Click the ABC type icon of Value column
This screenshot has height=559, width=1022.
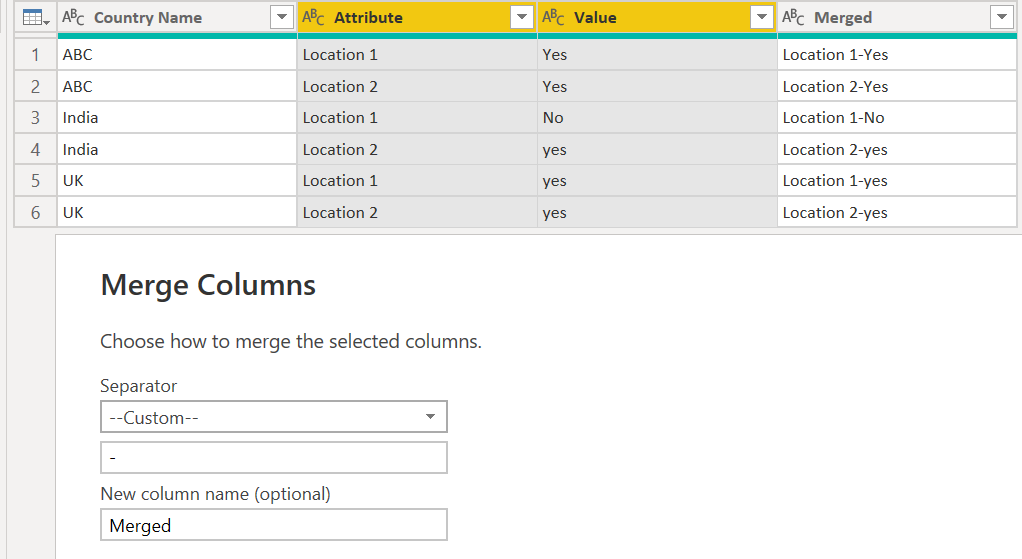pos(553,18)
